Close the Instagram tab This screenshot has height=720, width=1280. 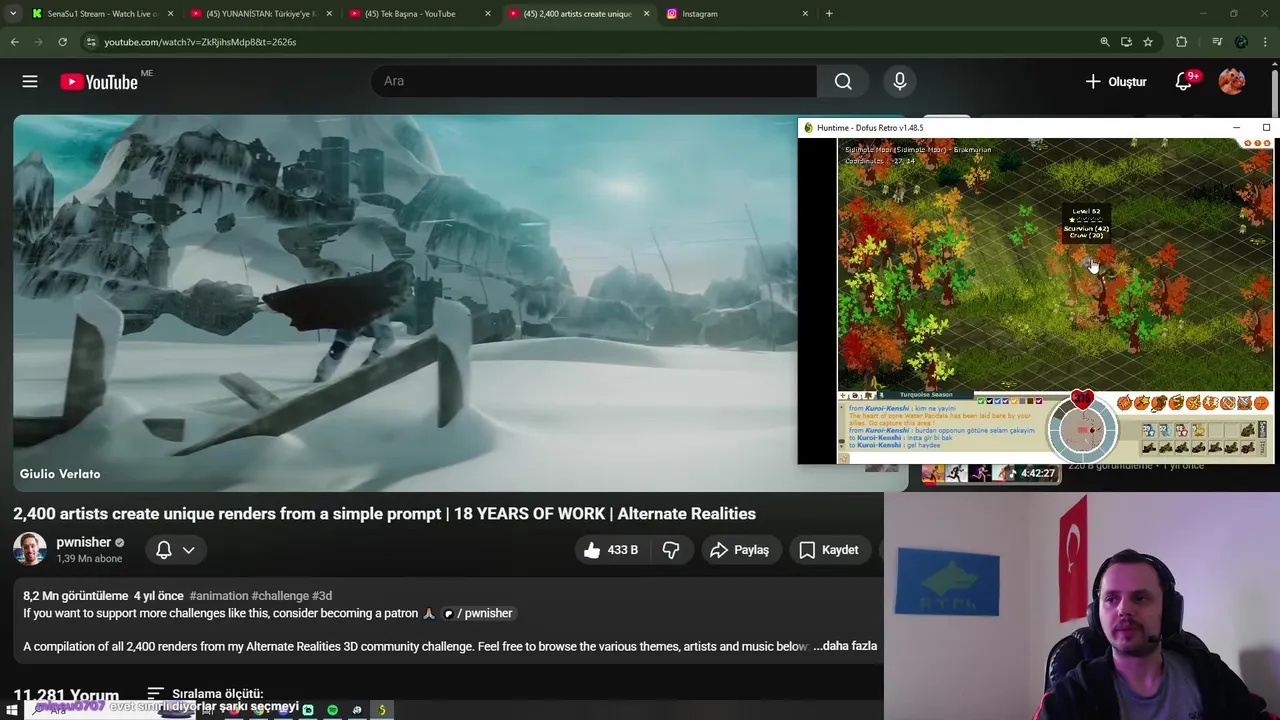pos(805,14)
